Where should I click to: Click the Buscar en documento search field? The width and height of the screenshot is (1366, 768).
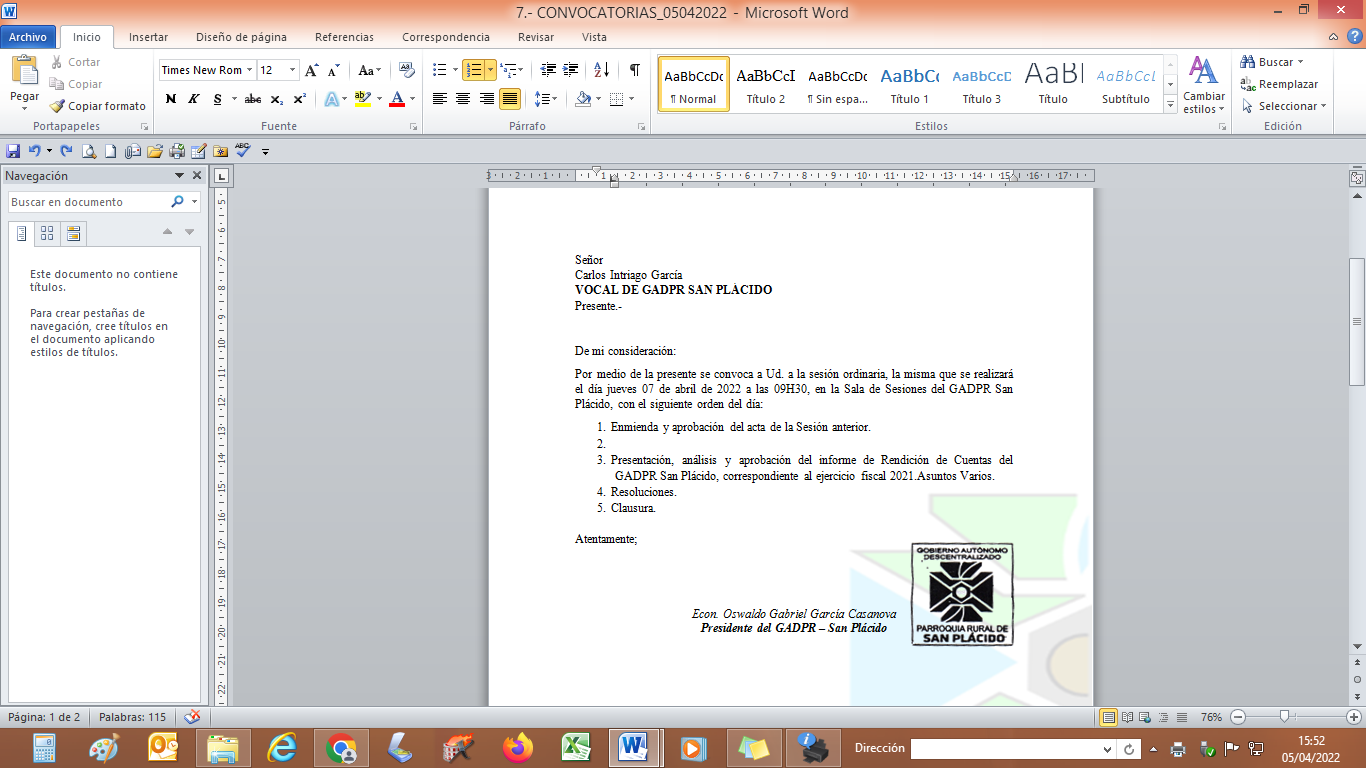point(88,202)
